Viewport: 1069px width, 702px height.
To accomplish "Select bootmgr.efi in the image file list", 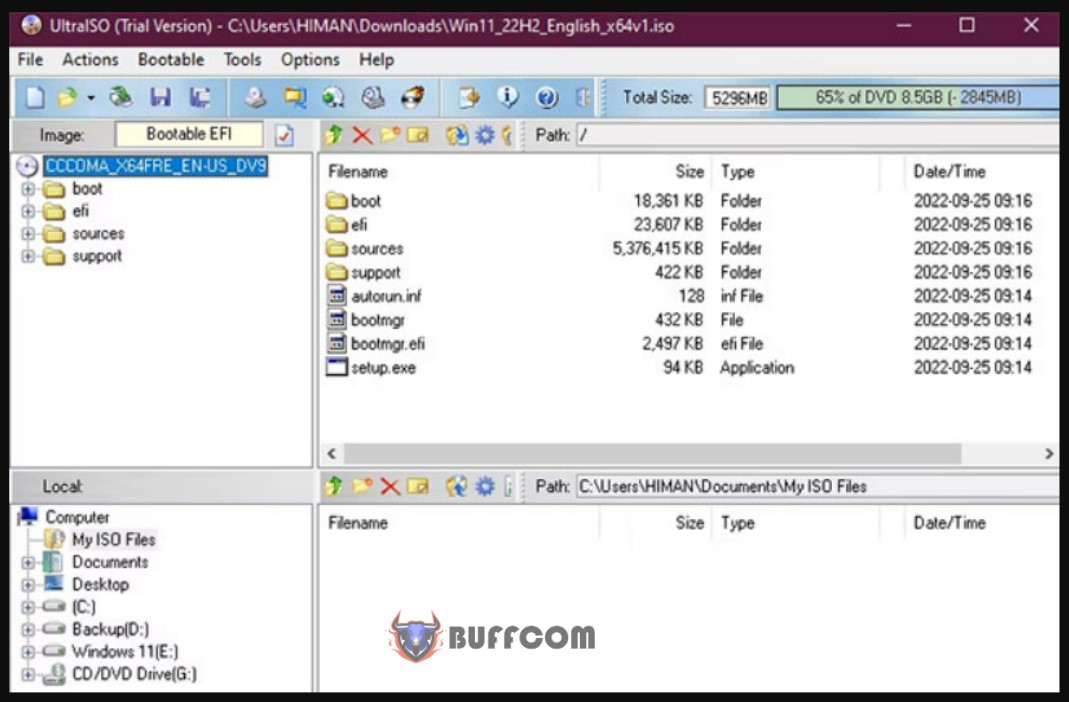I will pos(388,344).
